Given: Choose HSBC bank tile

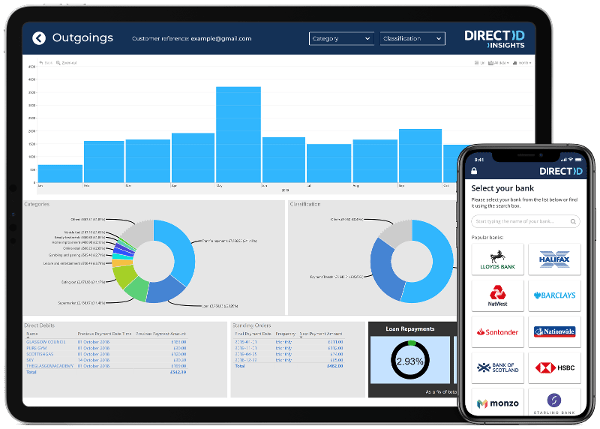Looking at the screenshot, I should 554,368.
